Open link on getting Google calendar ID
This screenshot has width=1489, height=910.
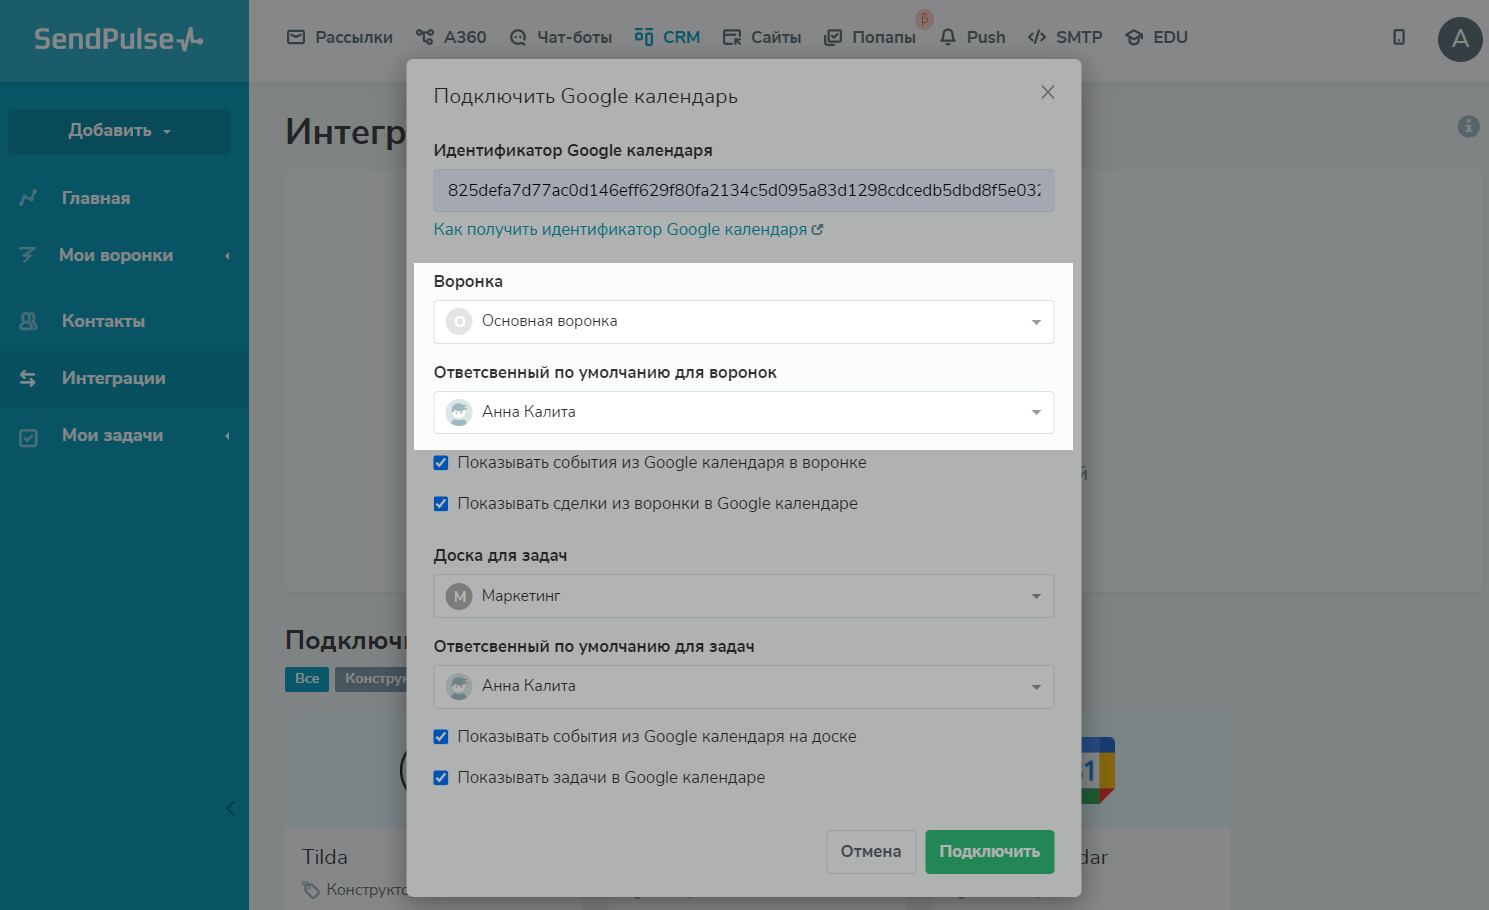pyautogui.click(x=627, y=229)
